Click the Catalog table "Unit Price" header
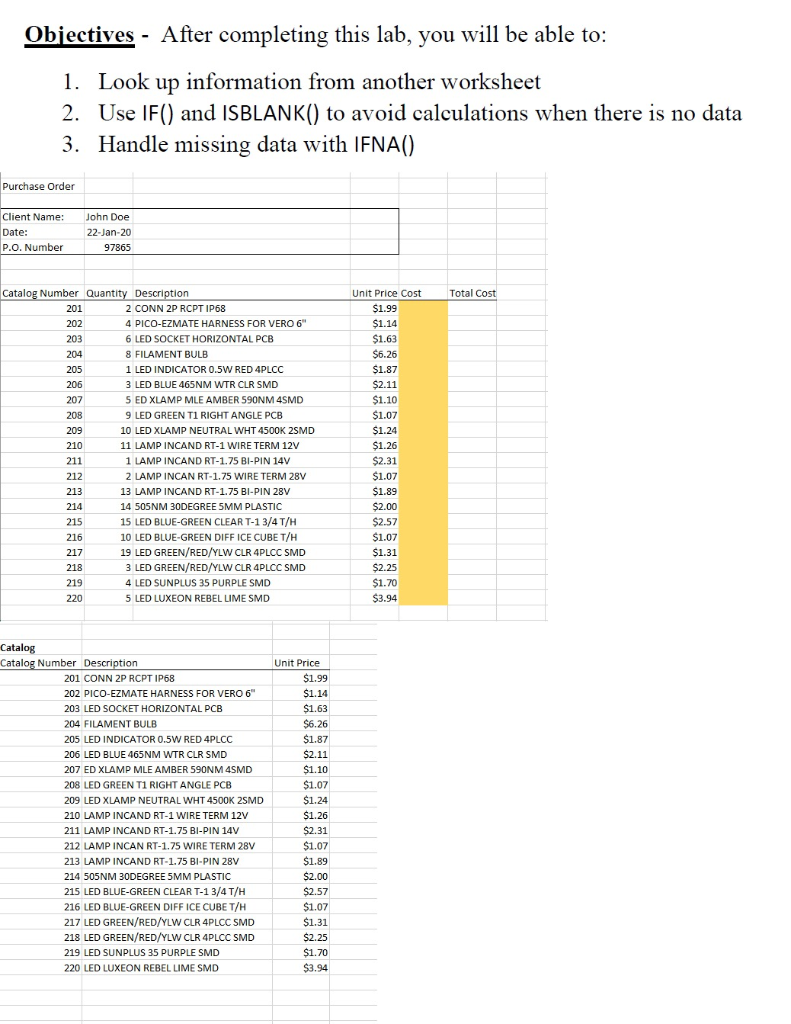This screenshot has width=791, height=1024. [297, 663]
